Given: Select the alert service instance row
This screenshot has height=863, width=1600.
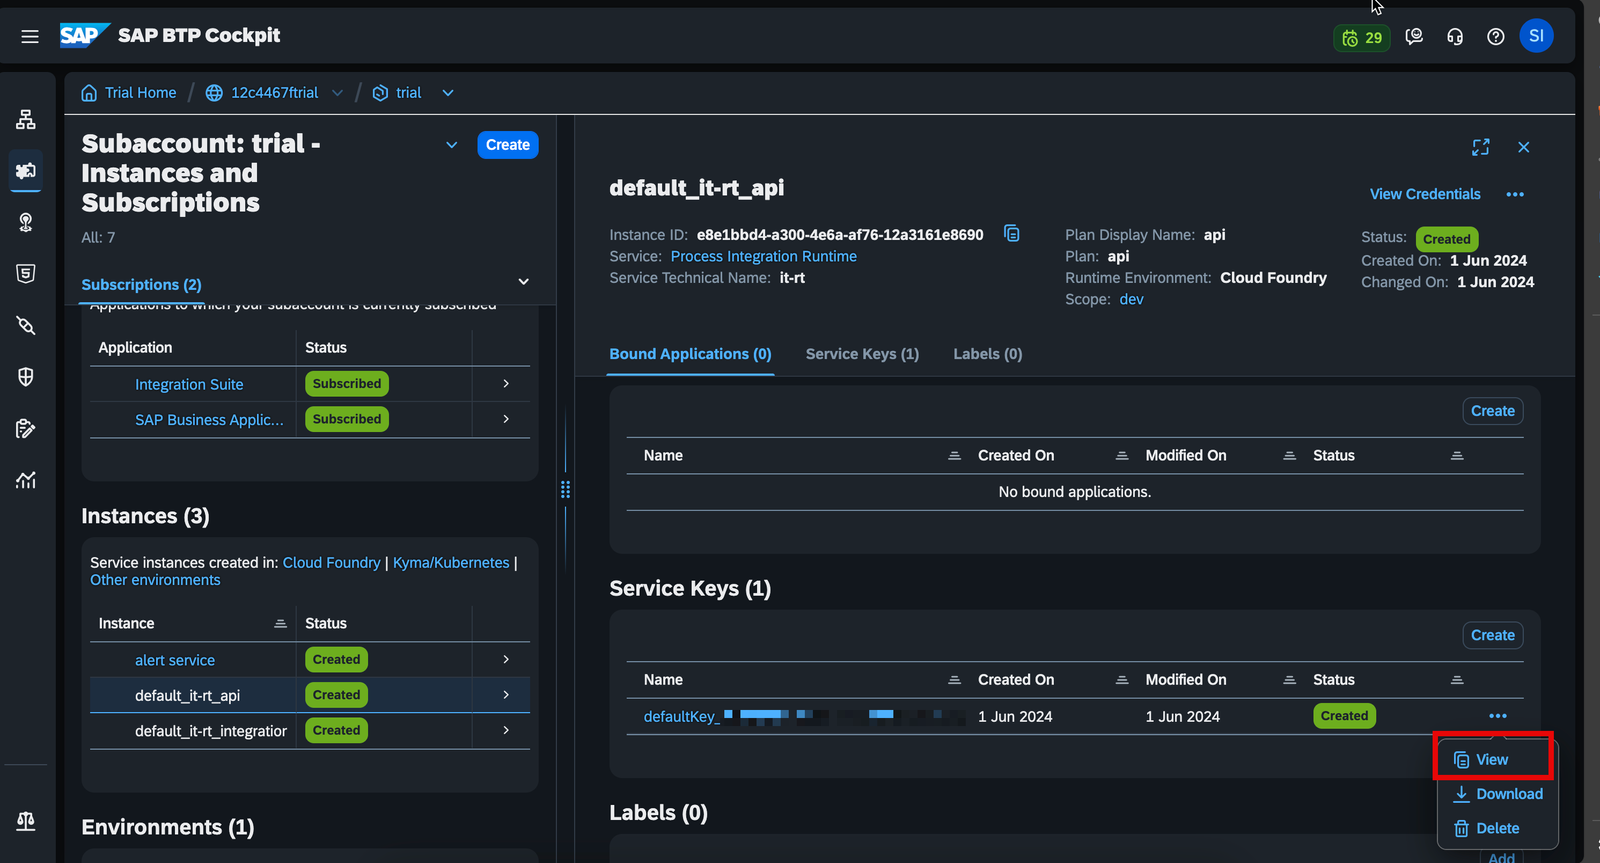Looking at the screenshot, I should pyautogui.click(x=175, y=660).
